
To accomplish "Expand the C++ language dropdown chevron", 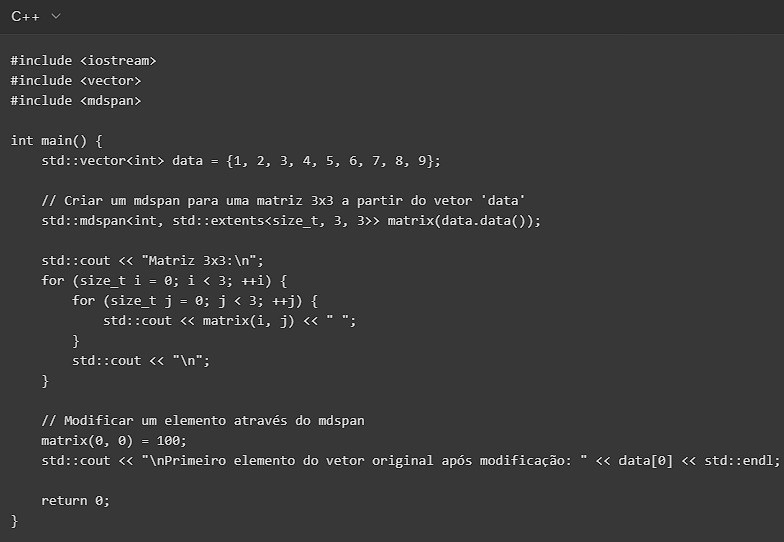I will (x=55, y=17).
